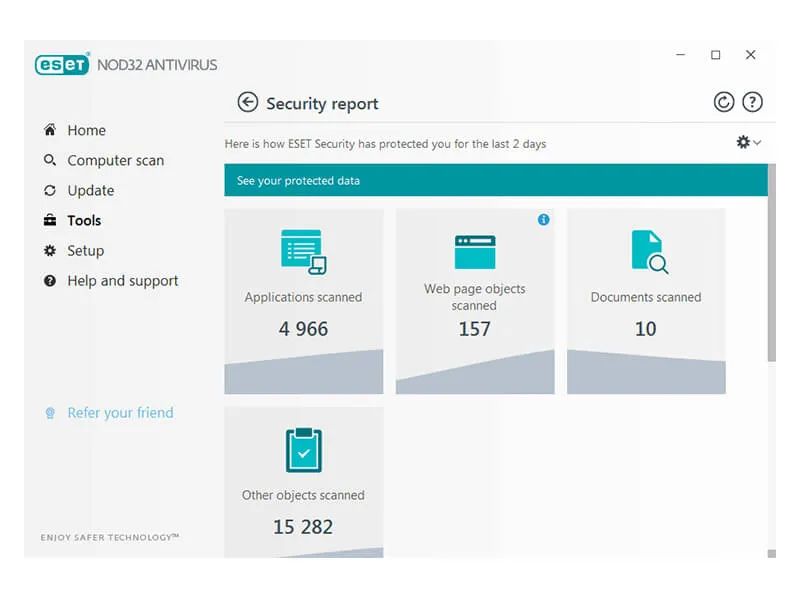The width and height of the screenshot is (800, 600).
Task: Click the Update arrows icon
Action: pyautogui.click(x=49, y=190)
